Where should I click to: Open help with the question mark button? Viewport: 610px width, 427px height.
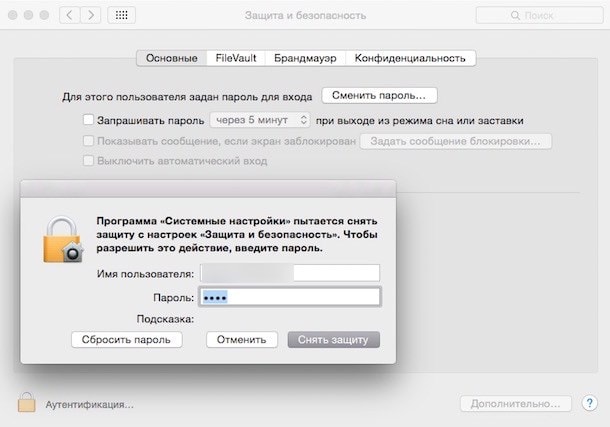(589, 403)
